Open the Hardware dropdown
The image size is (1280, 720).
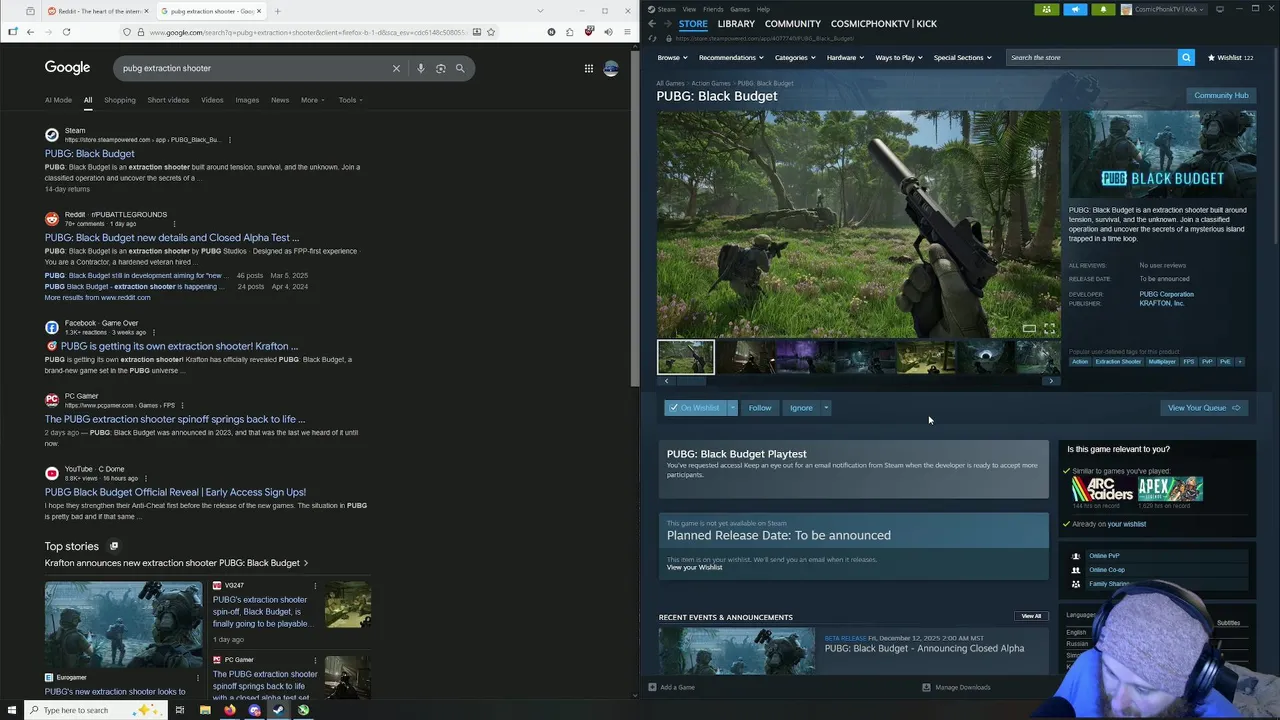(x=845, y=57)
